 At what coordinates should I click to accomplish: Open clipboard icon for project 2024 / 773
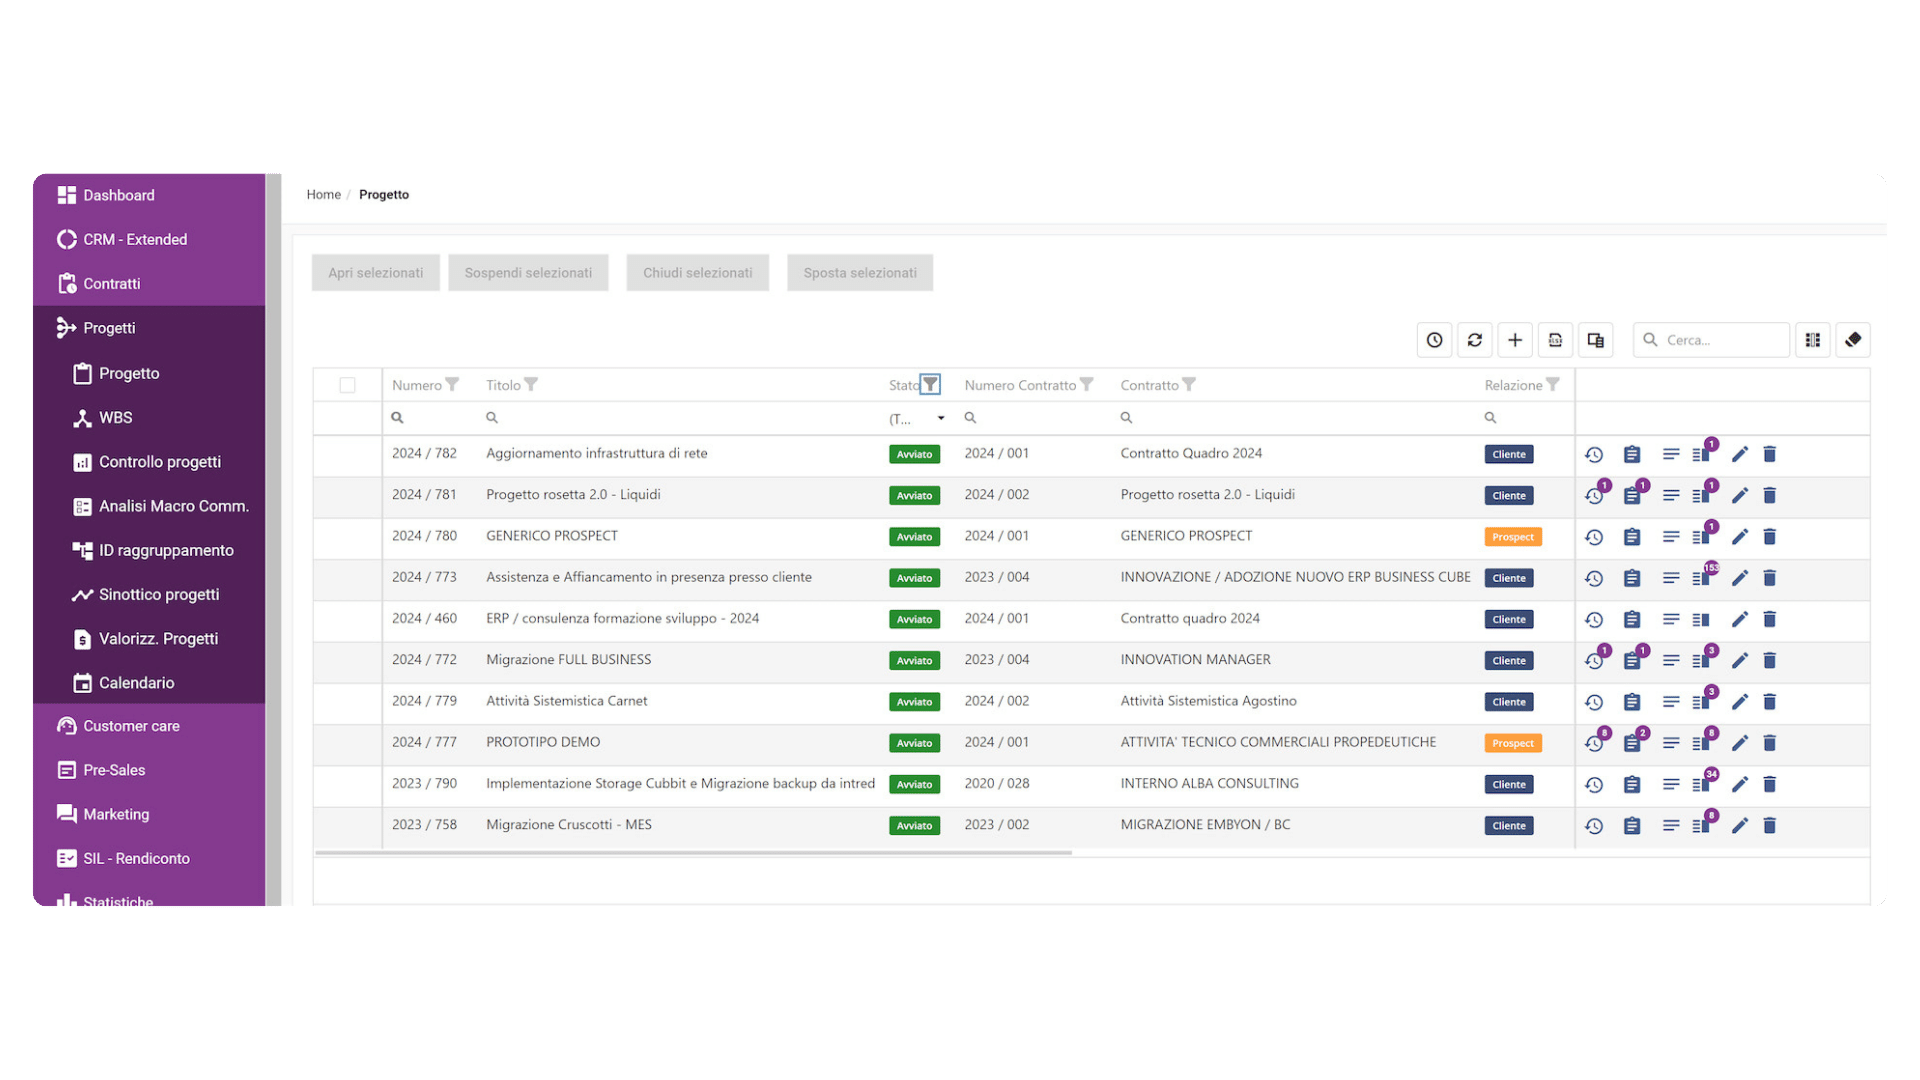tap(1632, 578)
